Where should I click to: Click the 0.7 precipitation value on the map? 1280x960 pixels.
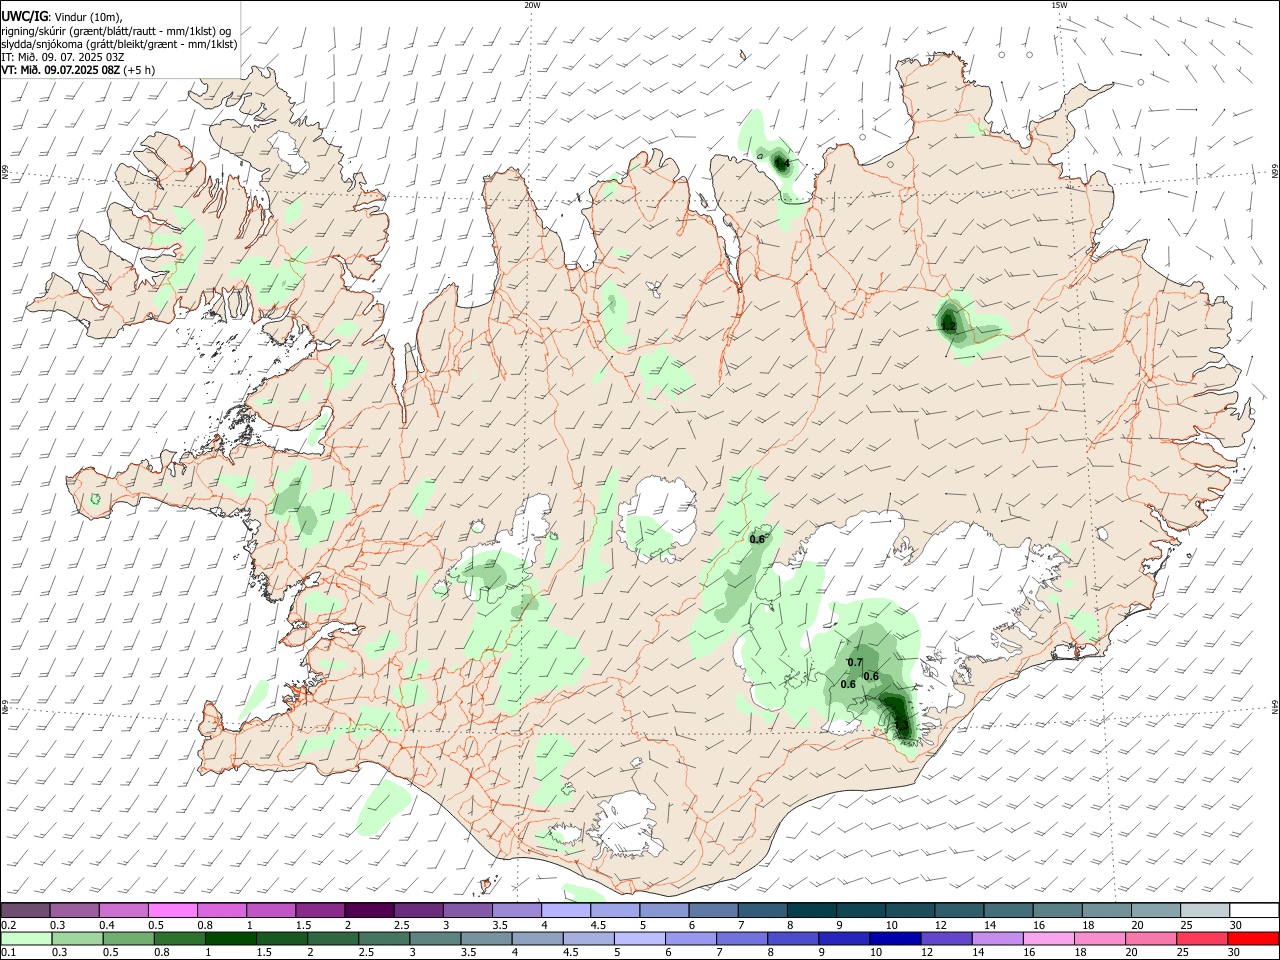855,662
